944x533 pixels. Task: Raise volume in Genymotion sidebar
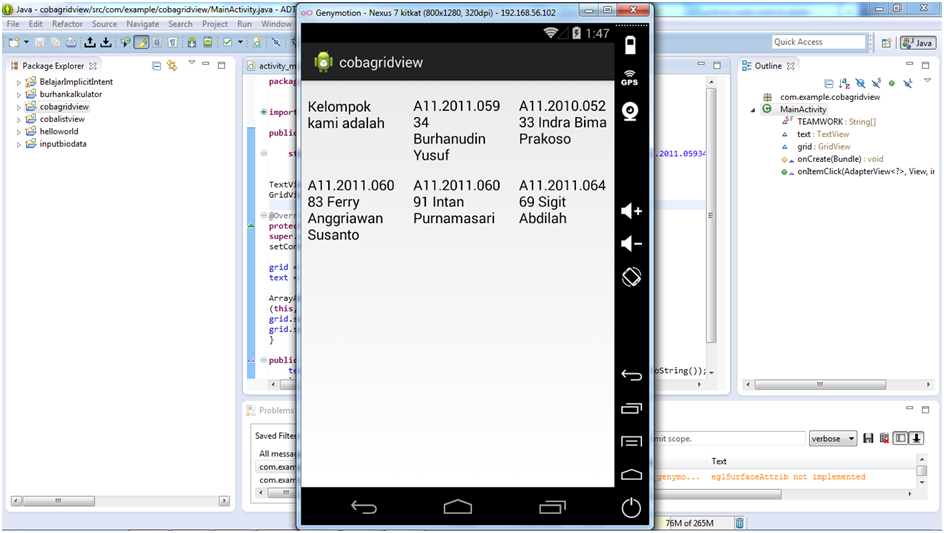632,211
